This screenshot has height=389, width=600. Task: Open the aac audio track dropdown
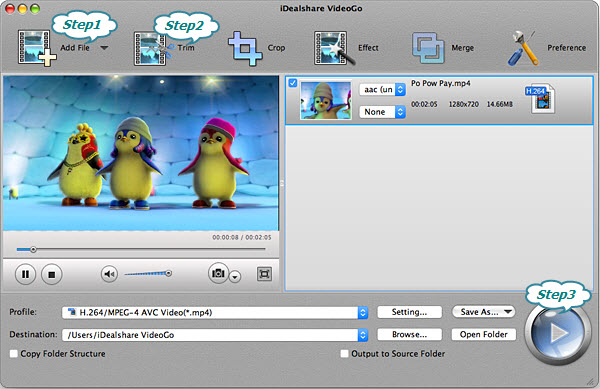coord(382,90)
